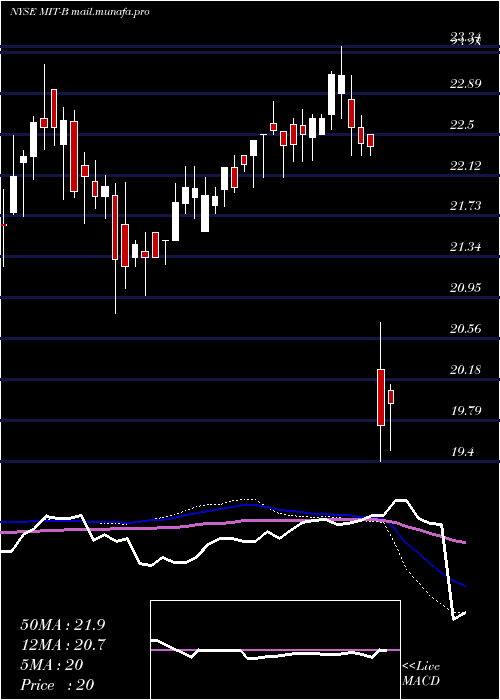This screenshot has width=500, height=700.
Task: Click the 50MA : 21.9 readout
Action: [63, 625]
